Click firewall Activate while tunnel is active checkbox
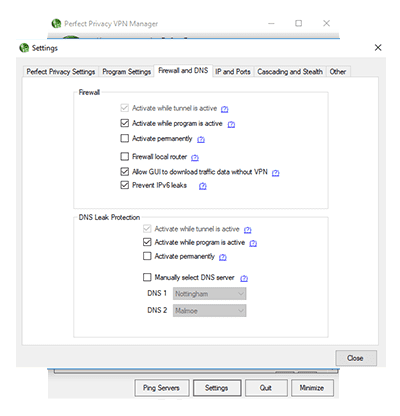The image size is (400, 416). point(124,108)
